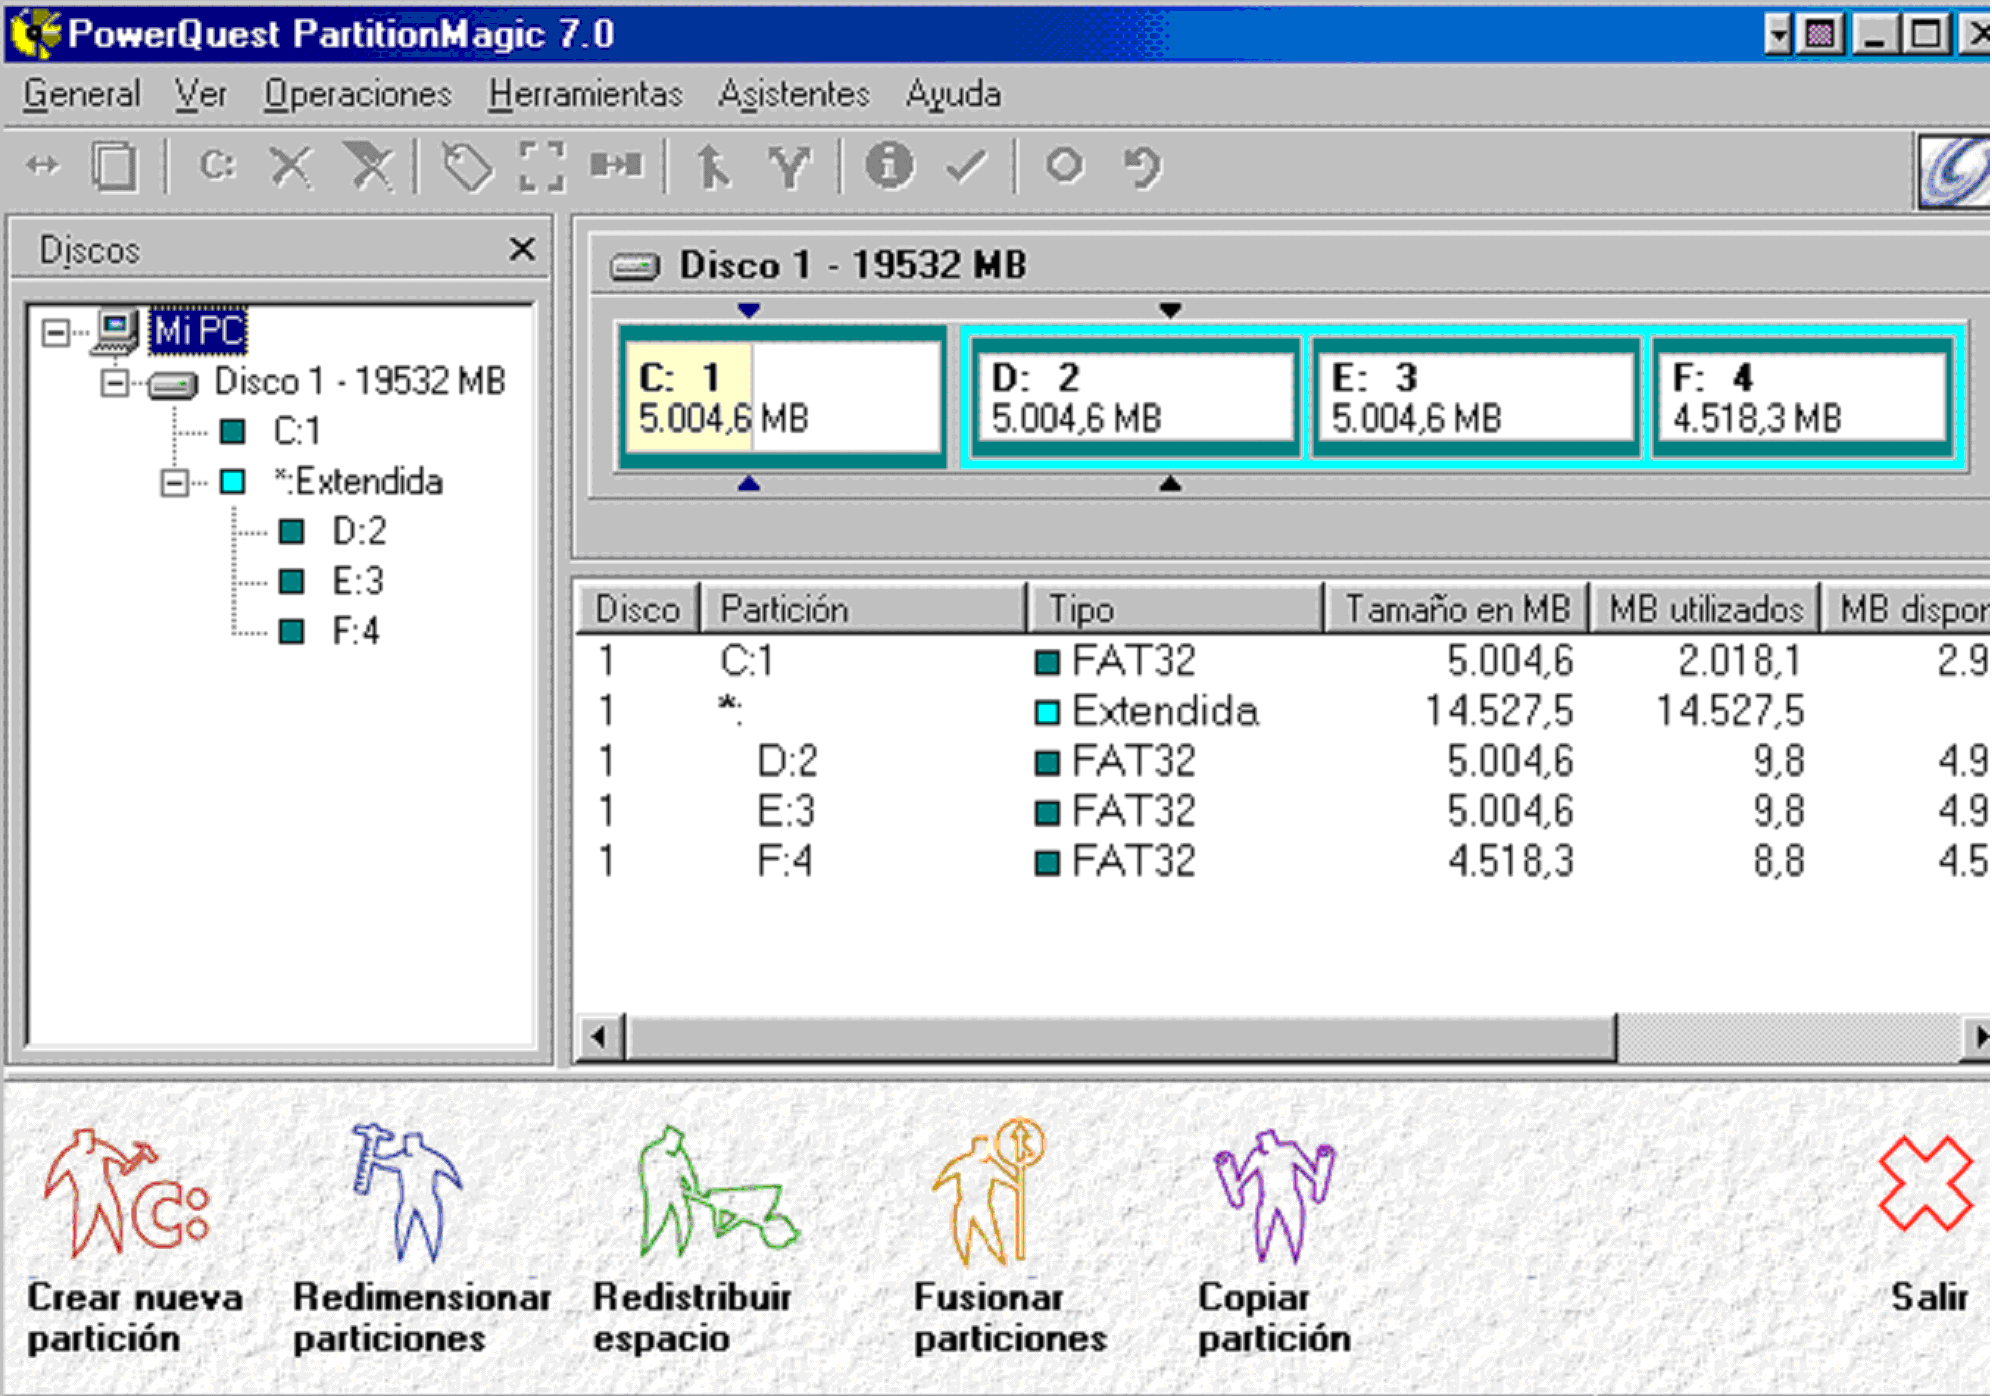
Task: Click the black upper marker above D: partition
Action: click(x=1170, y=310)
